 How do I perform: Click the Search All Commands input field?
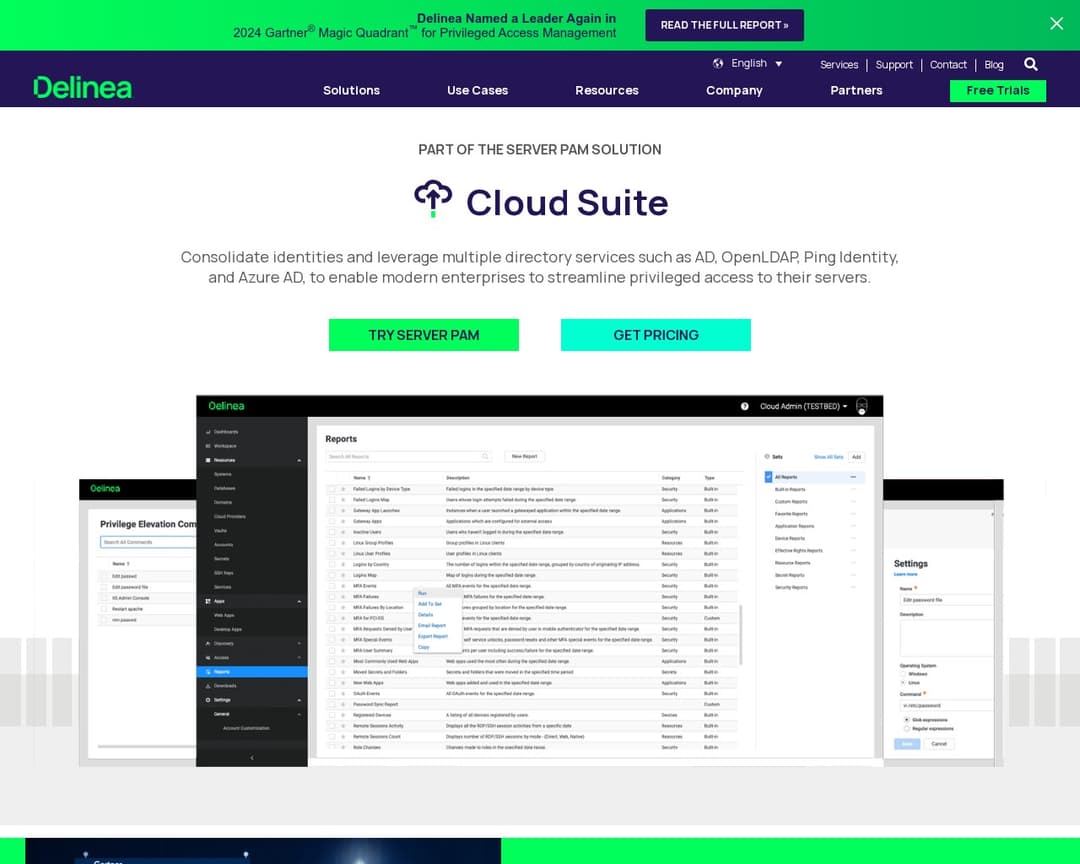148,542
